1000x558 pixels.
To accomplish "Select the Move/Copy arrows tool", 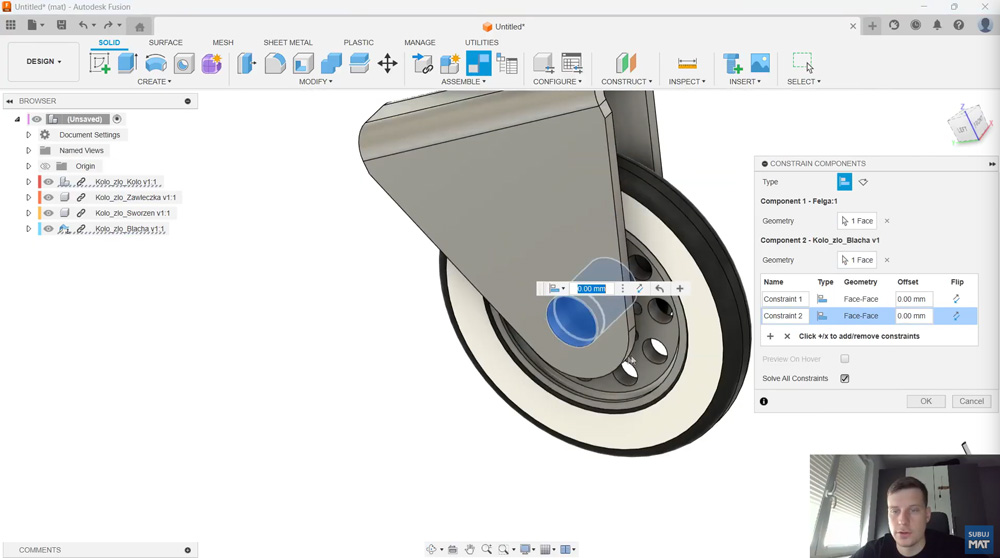I will [387, 64].
